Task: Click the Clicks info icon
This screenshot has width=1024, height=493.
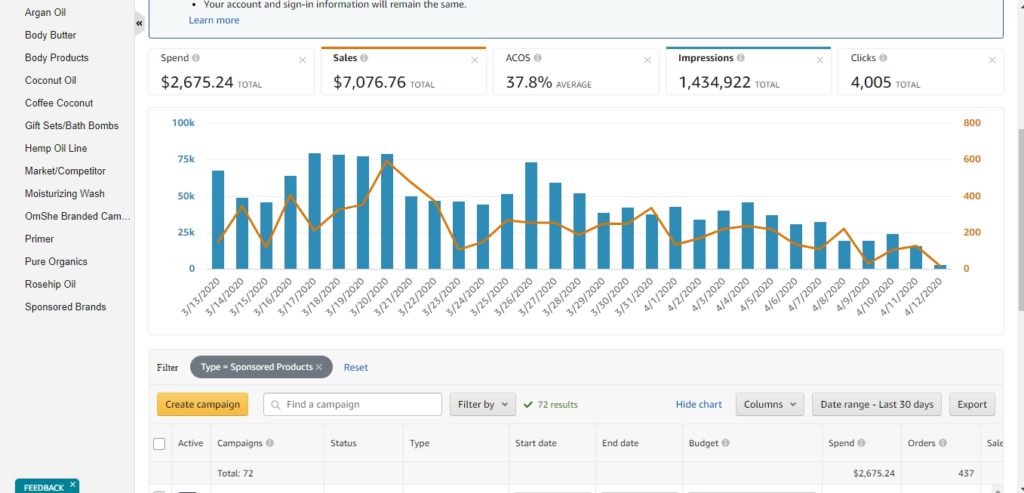Action: (x=884, y=59)
